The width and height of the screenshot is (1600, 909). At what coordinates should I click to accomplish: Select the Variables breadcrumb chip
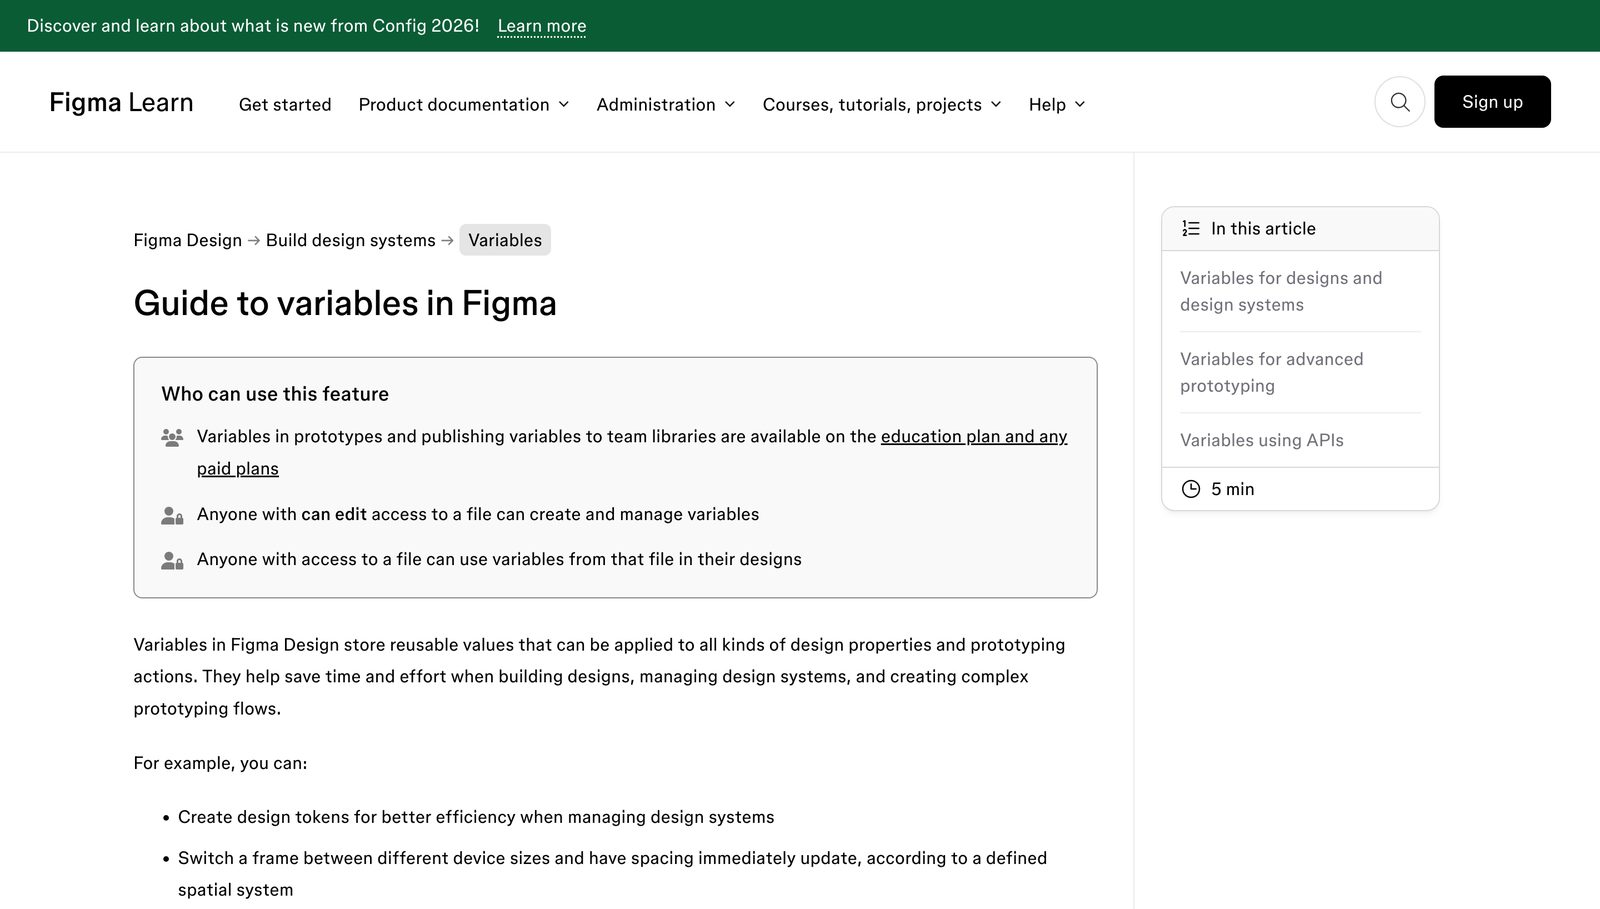click(505, 240)
